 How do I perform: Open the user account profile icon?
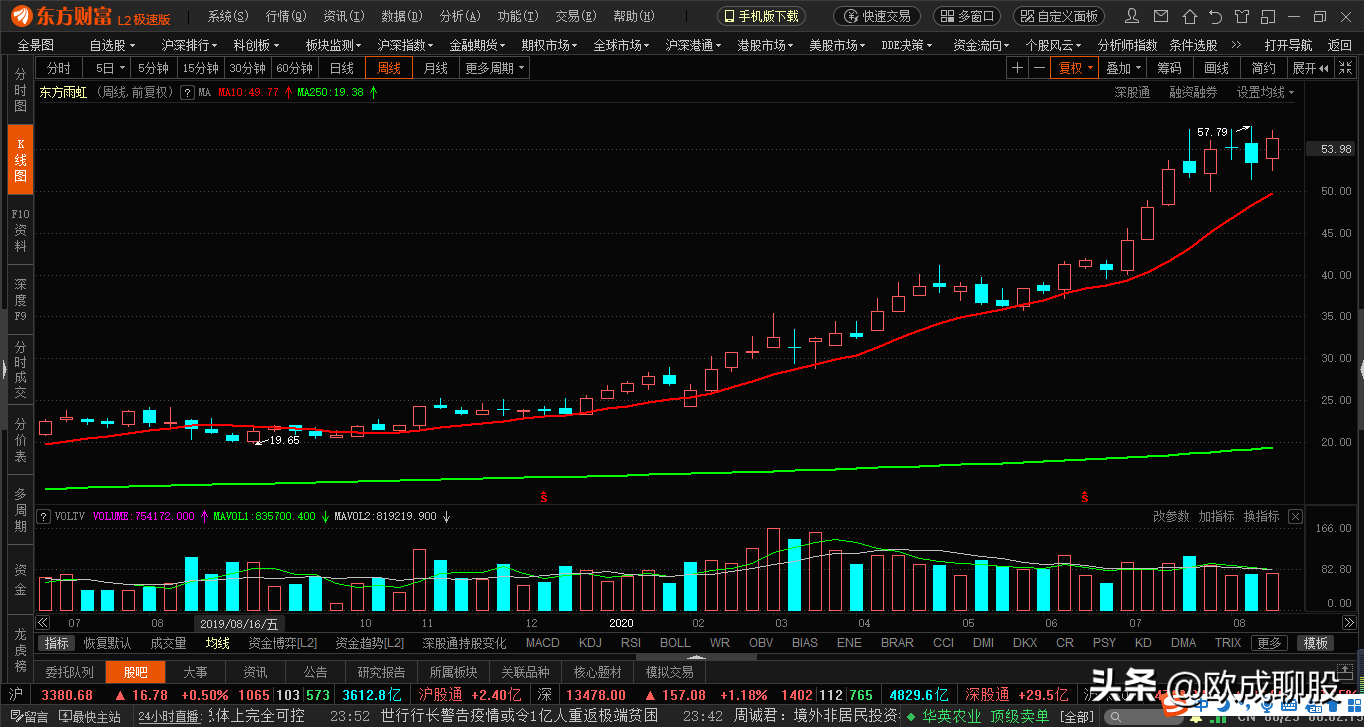(1132, 16)
